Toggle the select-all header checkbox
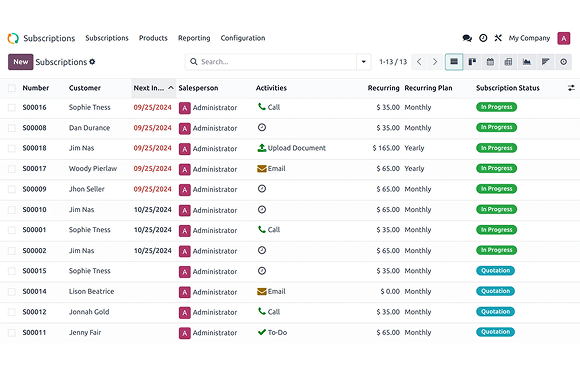 (x=12, y=88)
